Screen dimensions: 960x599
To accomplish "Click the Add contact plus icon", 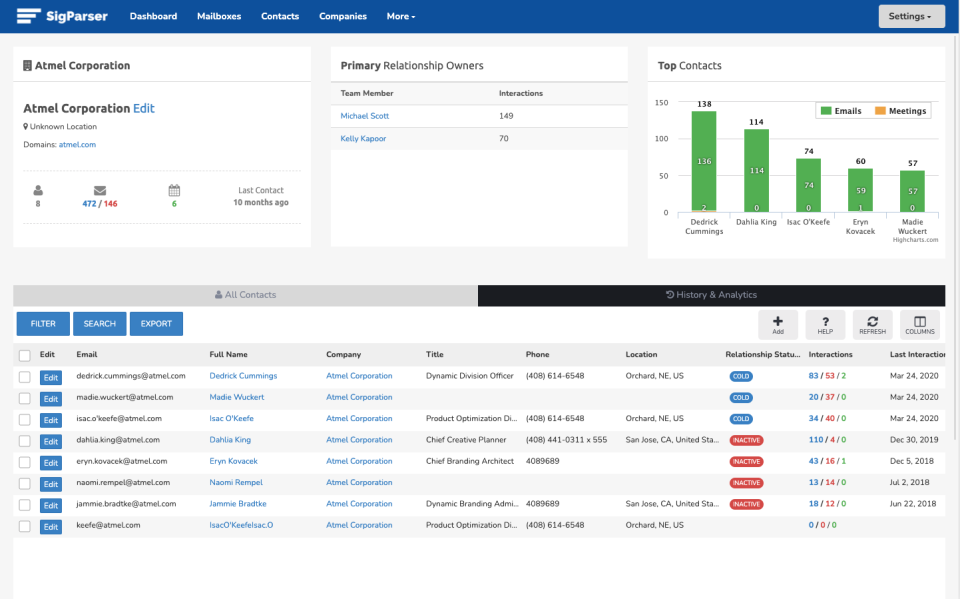I will 778,320.
